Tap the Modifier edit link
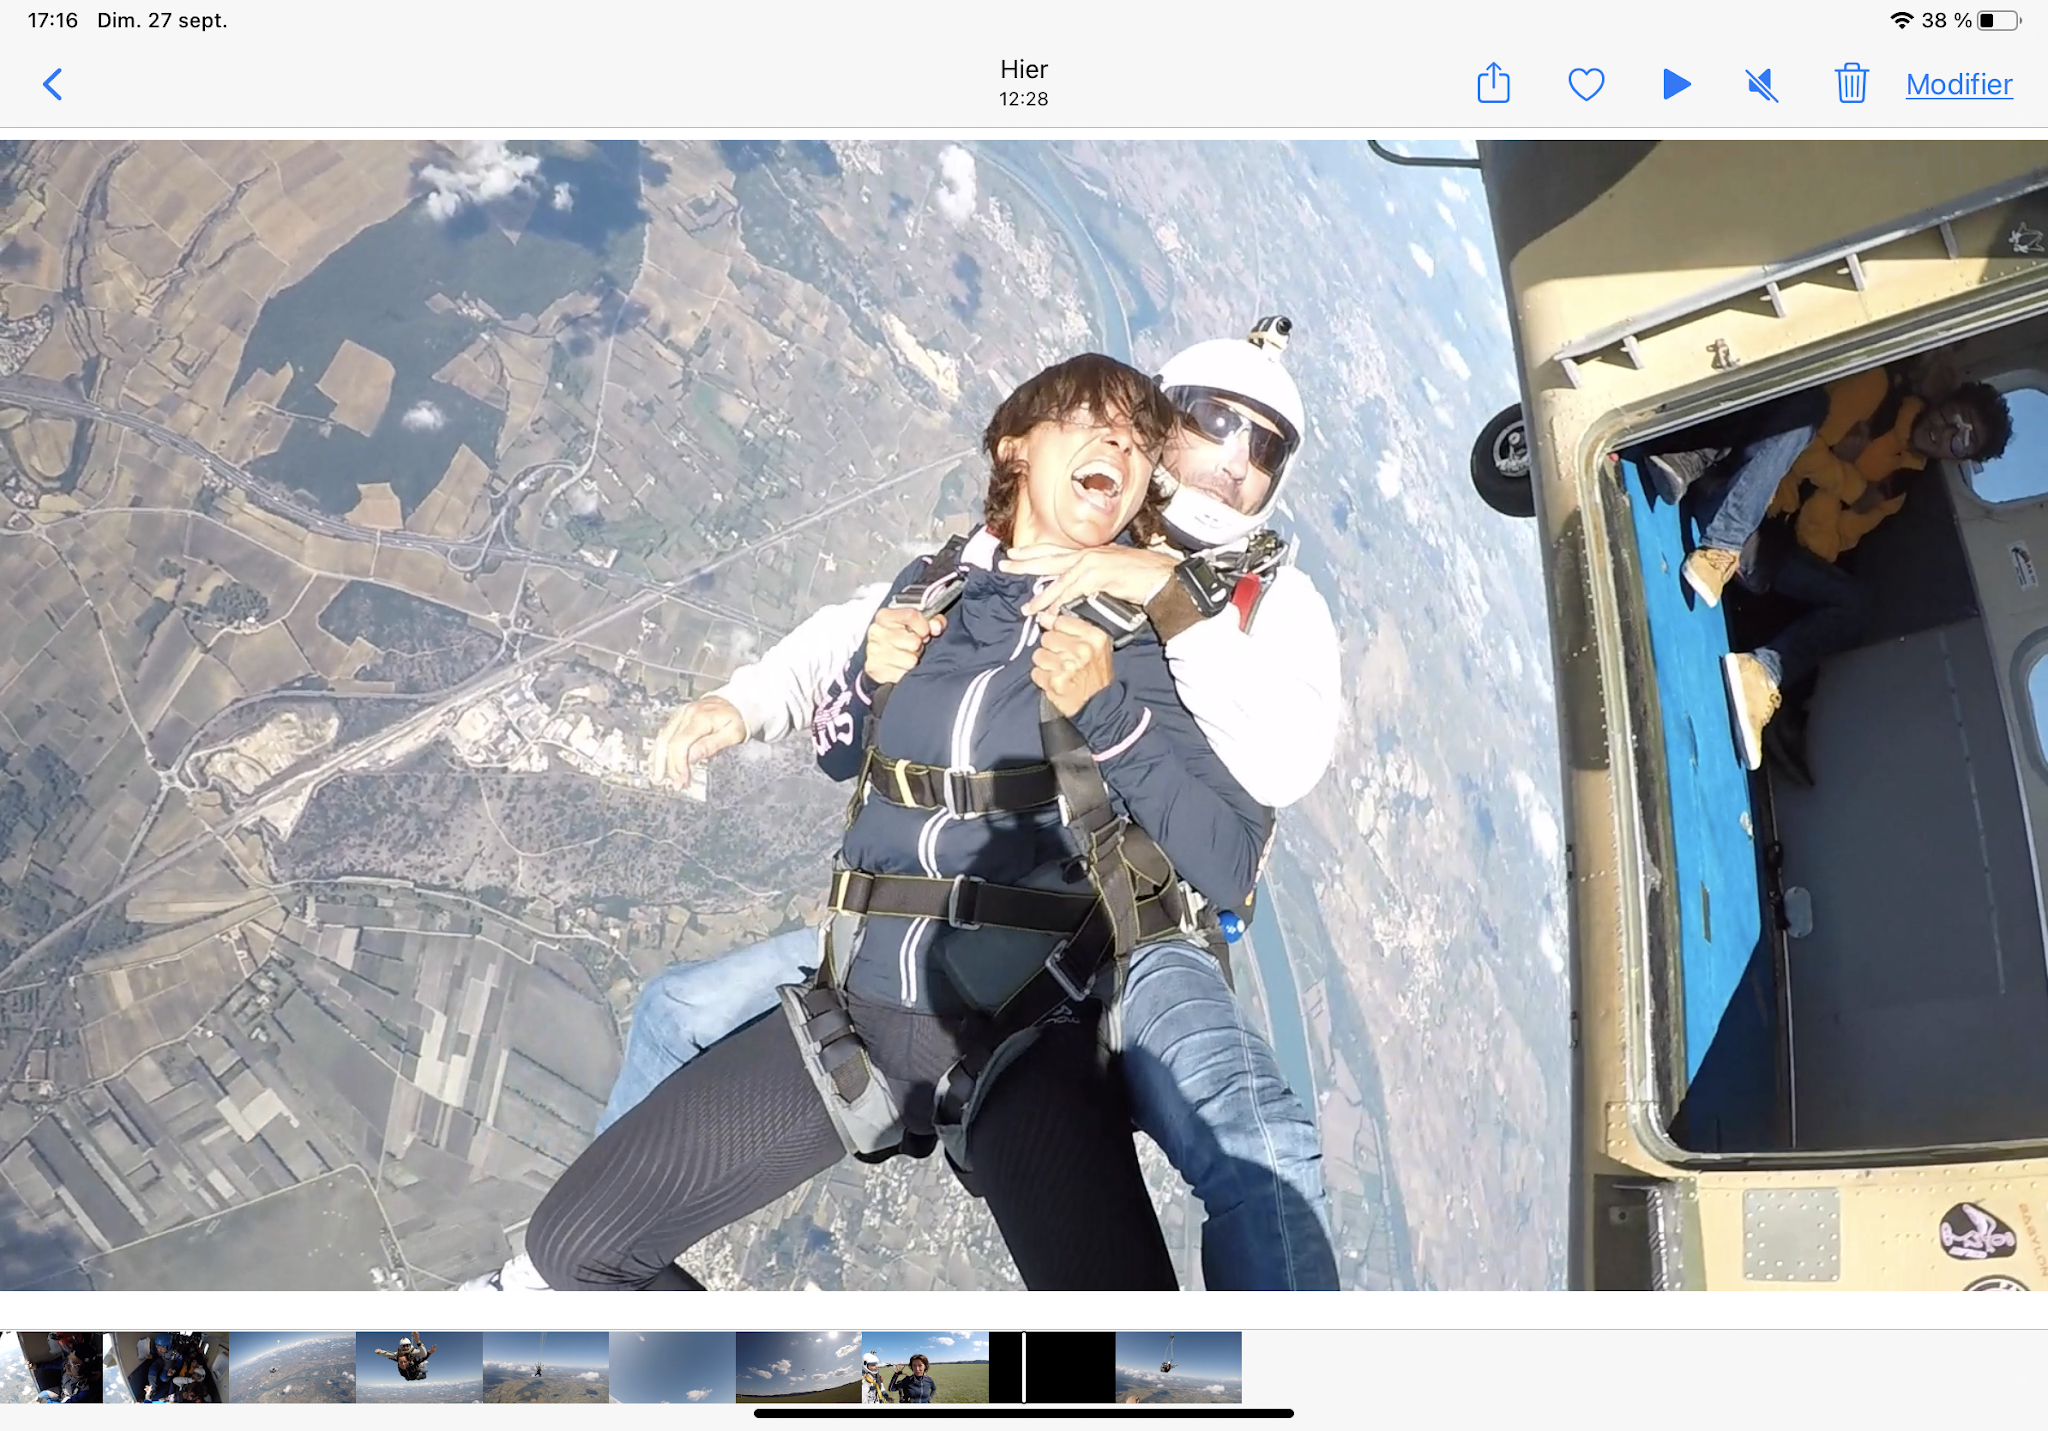 1958,84
